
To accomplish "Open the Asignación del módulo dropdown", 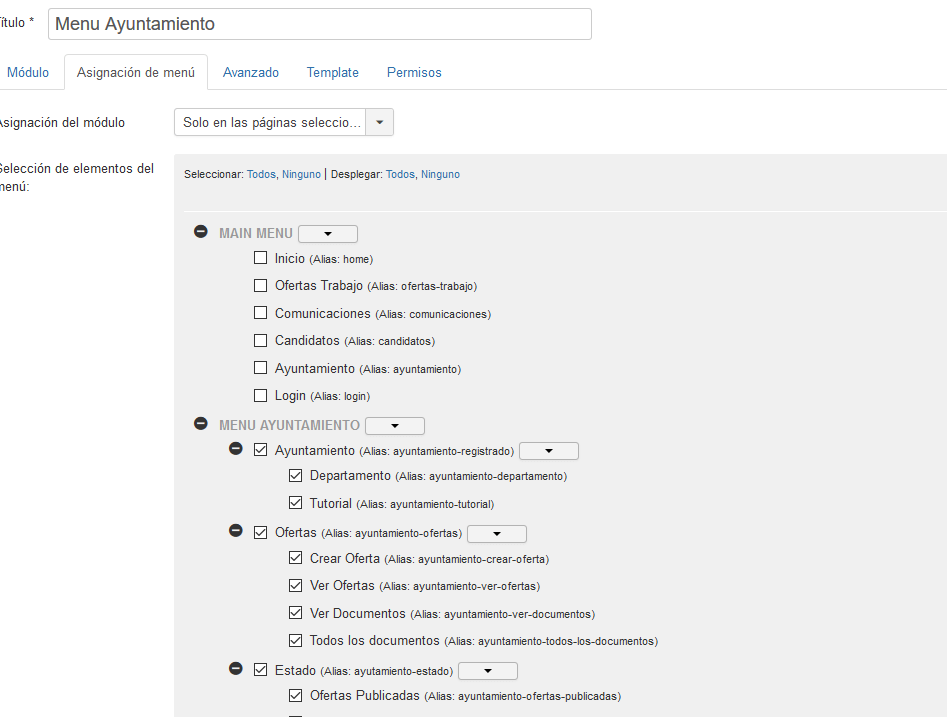I will click(x=284, y=122).
